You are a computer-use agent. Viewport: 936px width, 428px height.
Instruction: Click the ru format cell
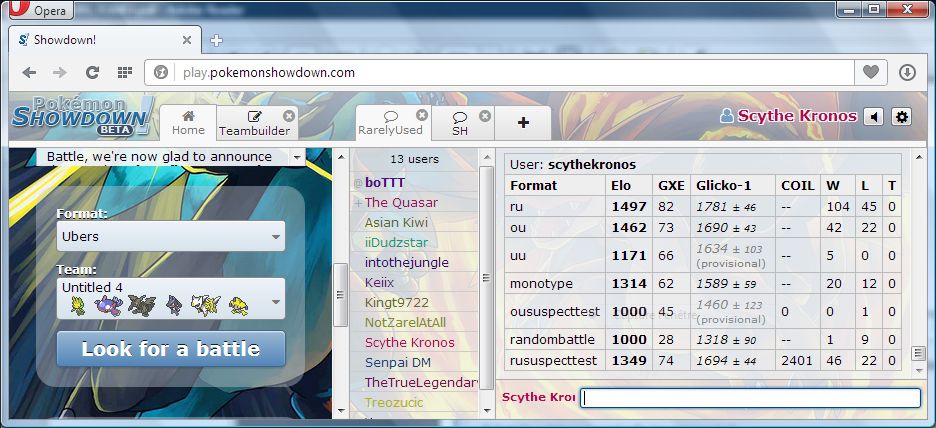555,207
